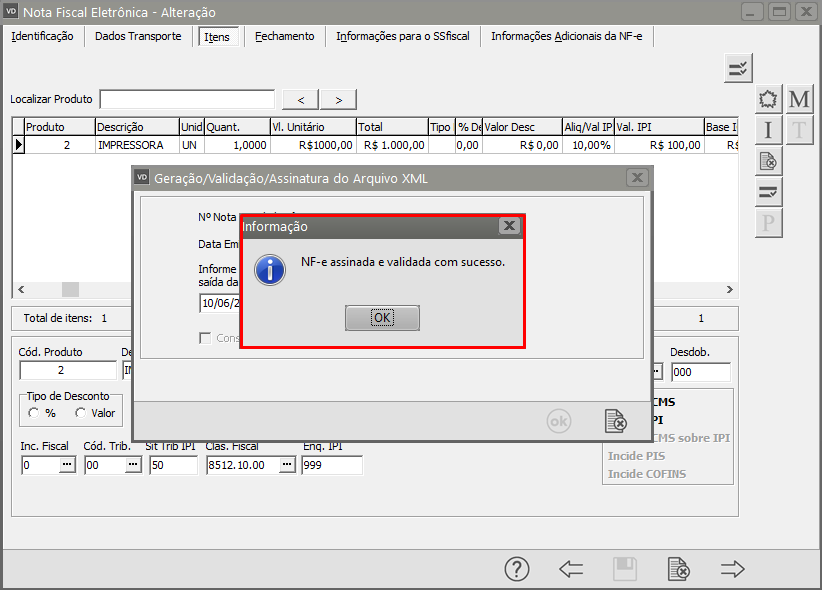Click the line check icon in side toolbar
The width and height of the screenshot is (822, 590).
pyautogui.click(x=768, y=192)
